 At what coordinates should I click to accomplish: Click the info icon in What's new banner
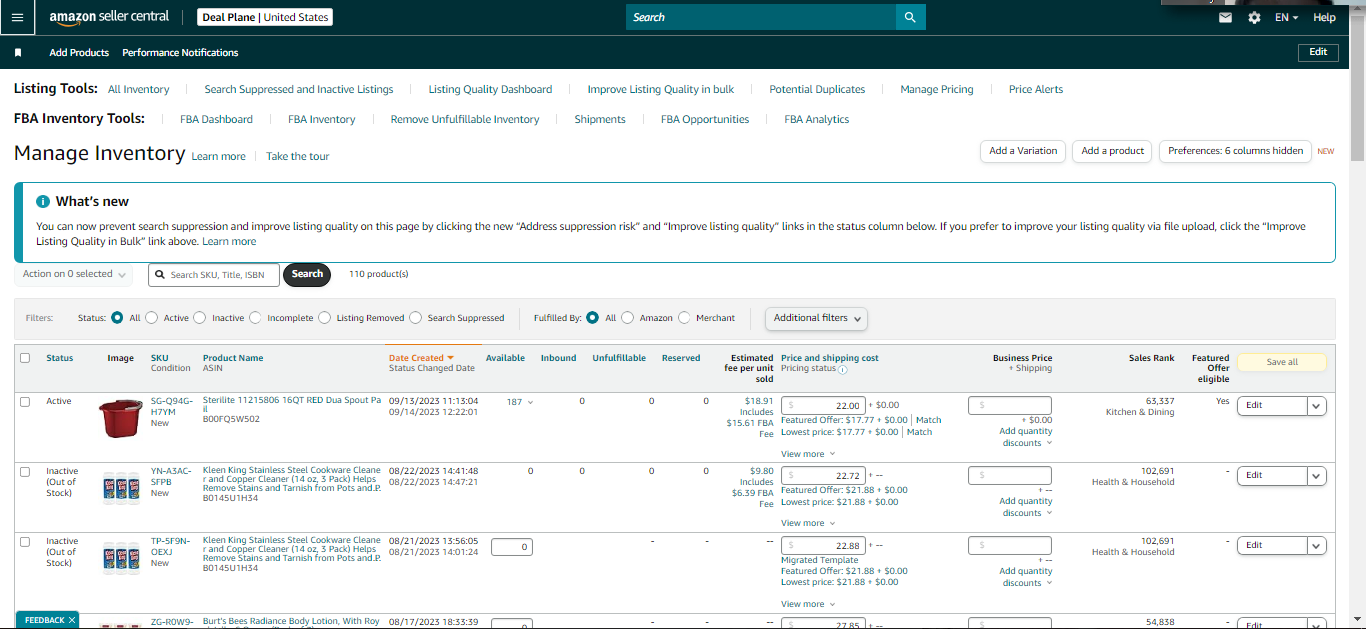pos(43,201)
